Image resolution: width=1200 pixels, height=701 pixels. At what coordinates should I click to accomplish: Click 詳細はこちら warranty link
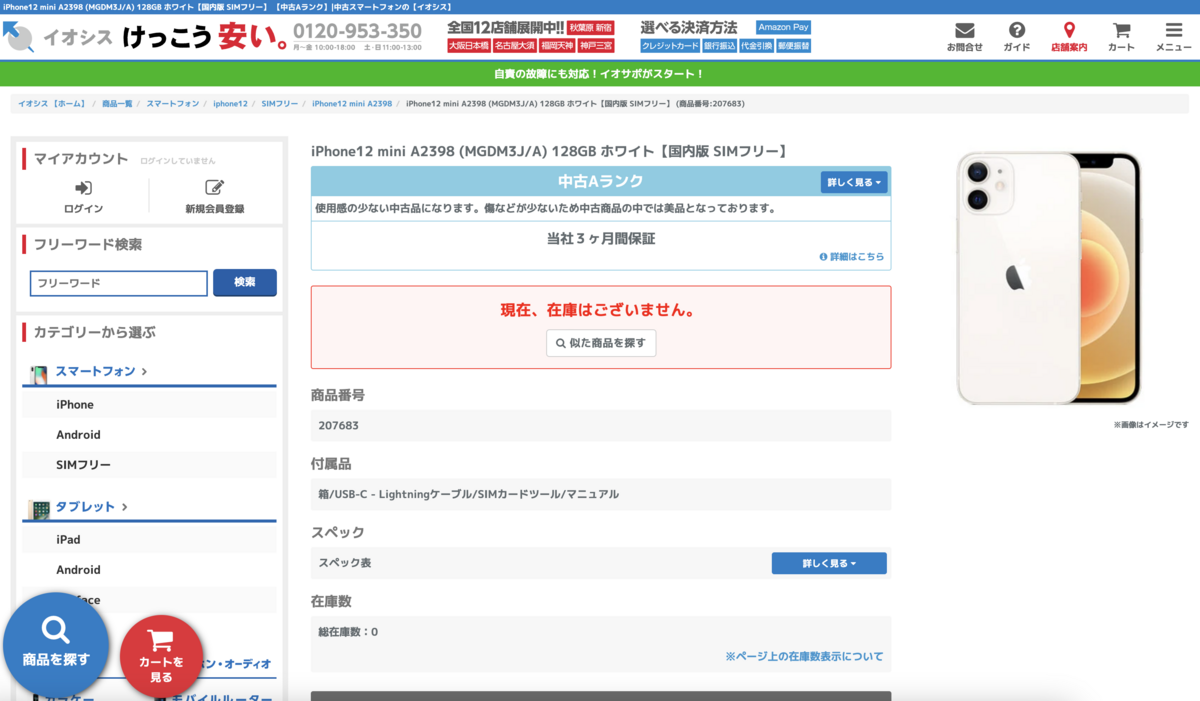[x=852, y=257]
